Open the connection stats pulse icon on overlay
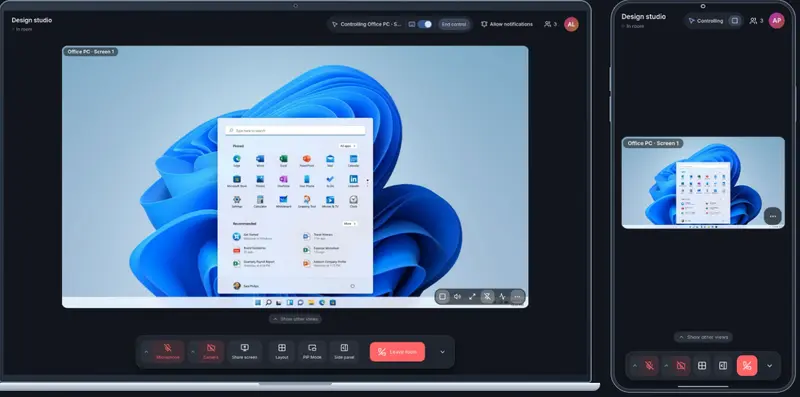Viewport: 800px width, 397px height. (x=502, y=296)
